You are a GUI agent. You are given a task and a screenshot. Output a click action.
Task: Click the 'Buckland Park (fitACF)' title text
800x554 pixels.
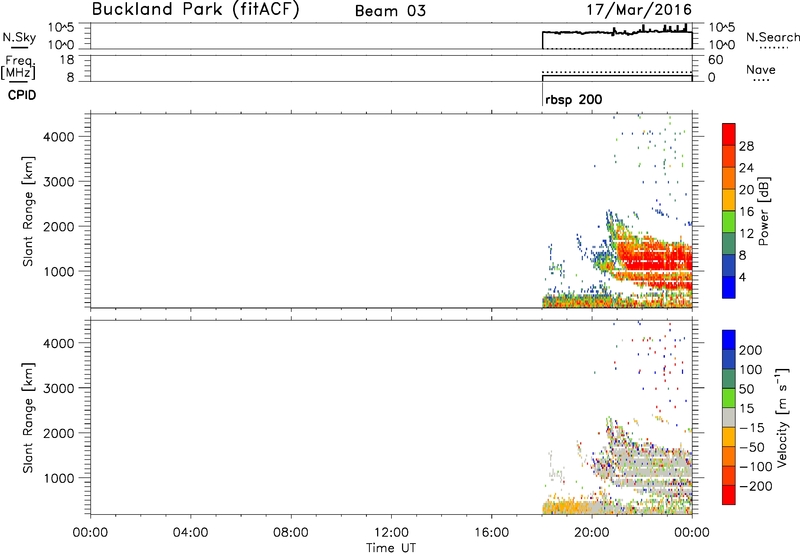pyautogui.click(x=195, y=10)
